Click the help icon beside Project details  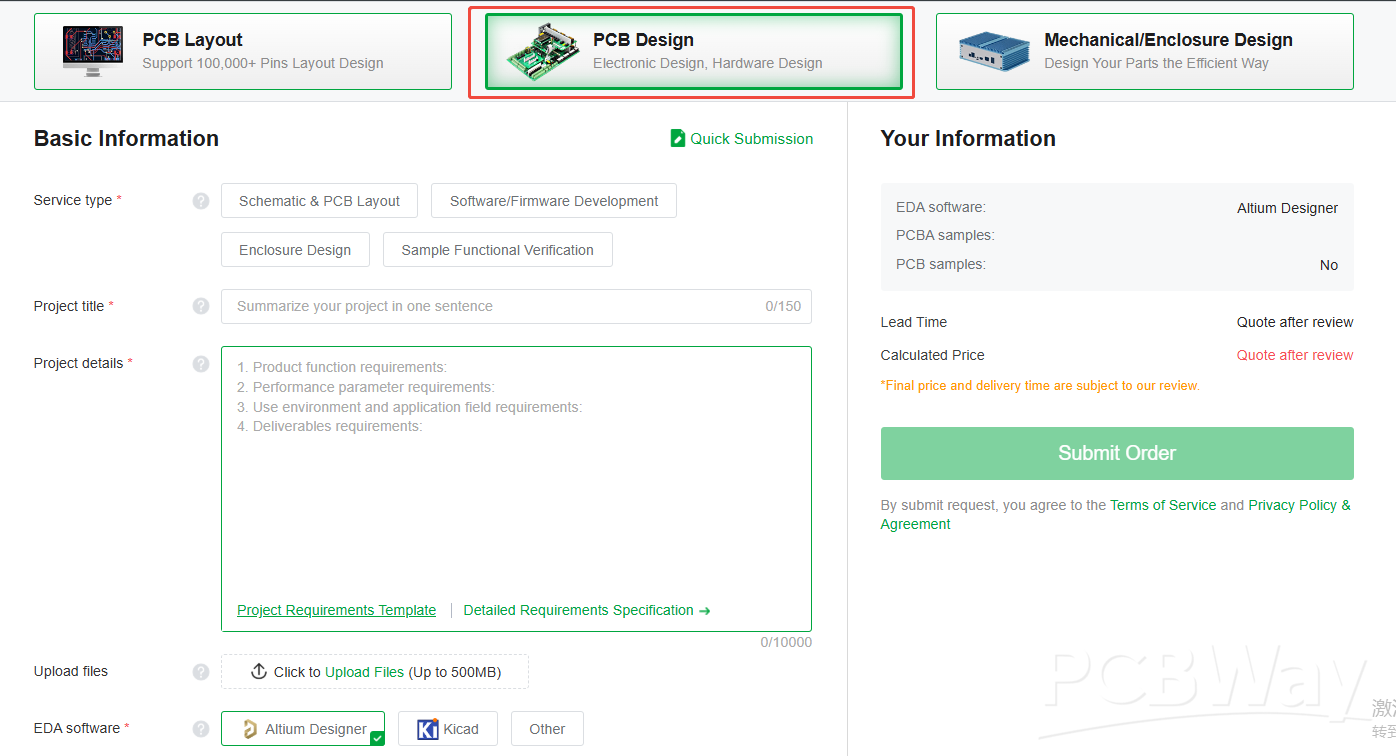[201, 363]
